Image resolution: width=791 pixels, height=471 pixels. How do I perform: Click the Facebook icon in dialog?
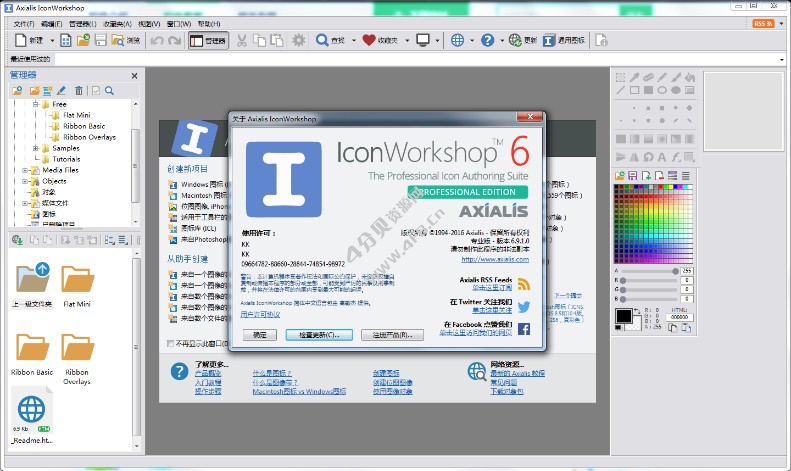point(524,329)
